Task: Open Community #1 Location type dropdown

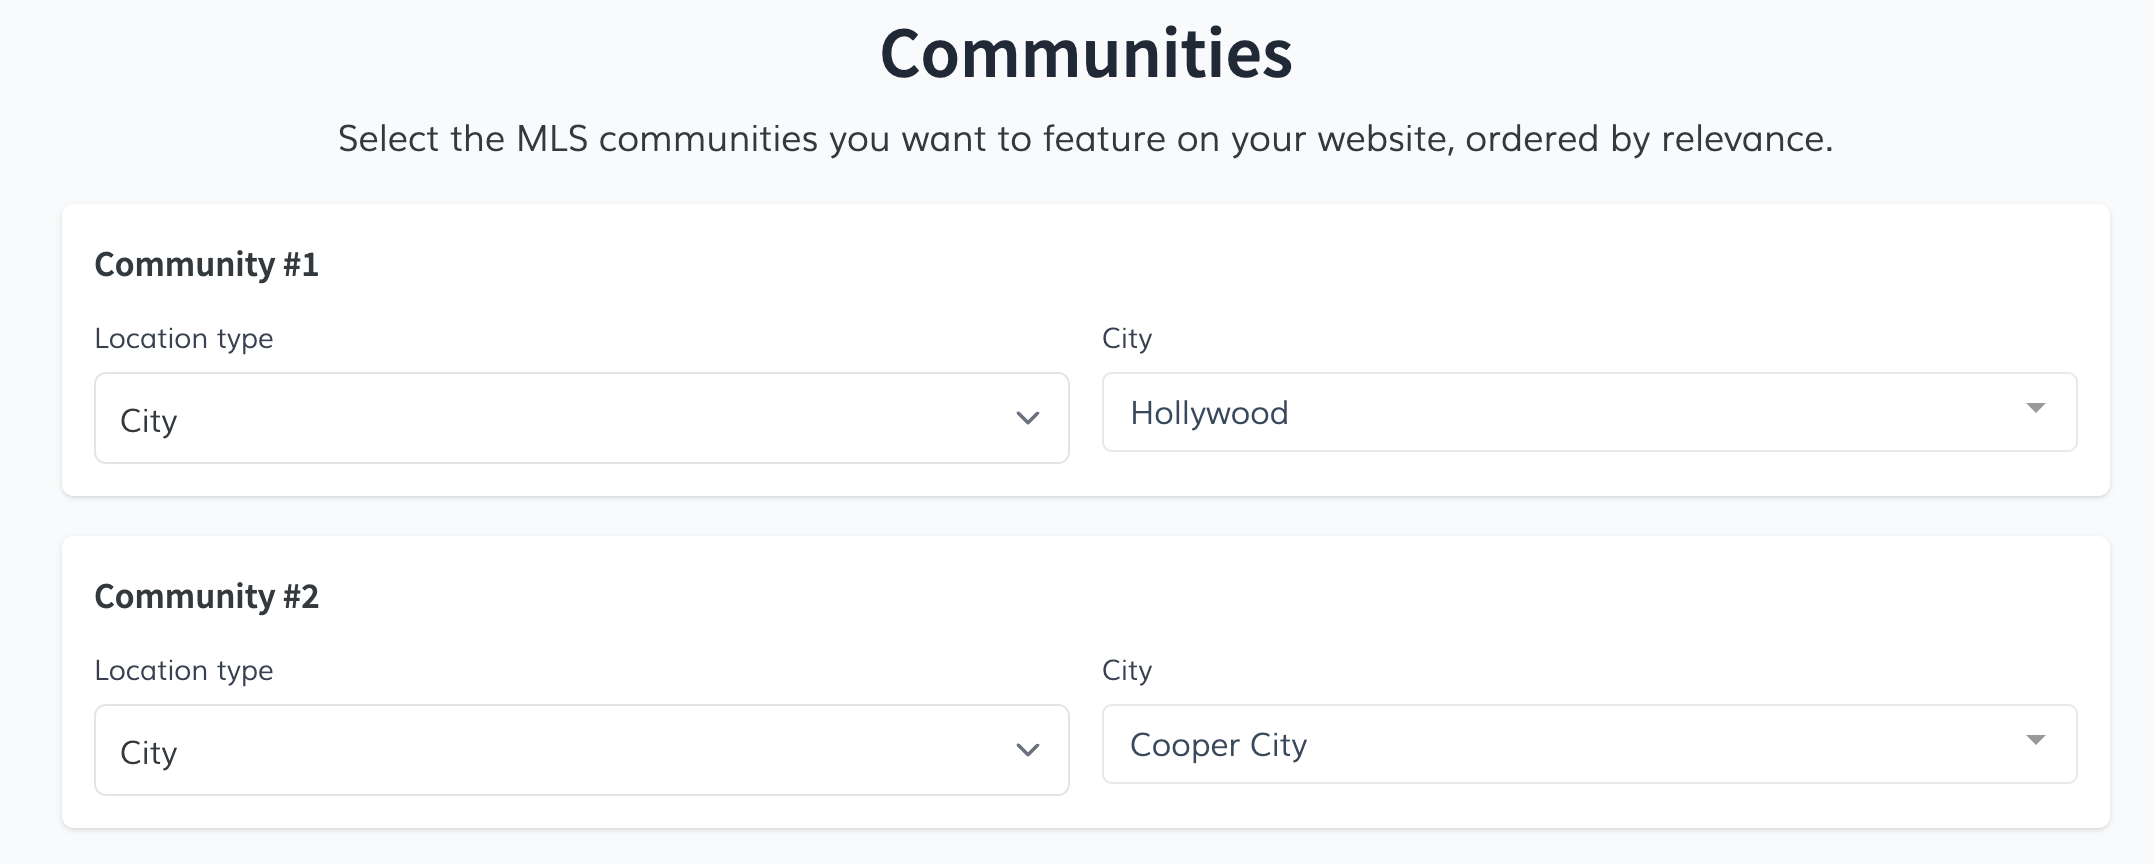Action: click(580, 418)
